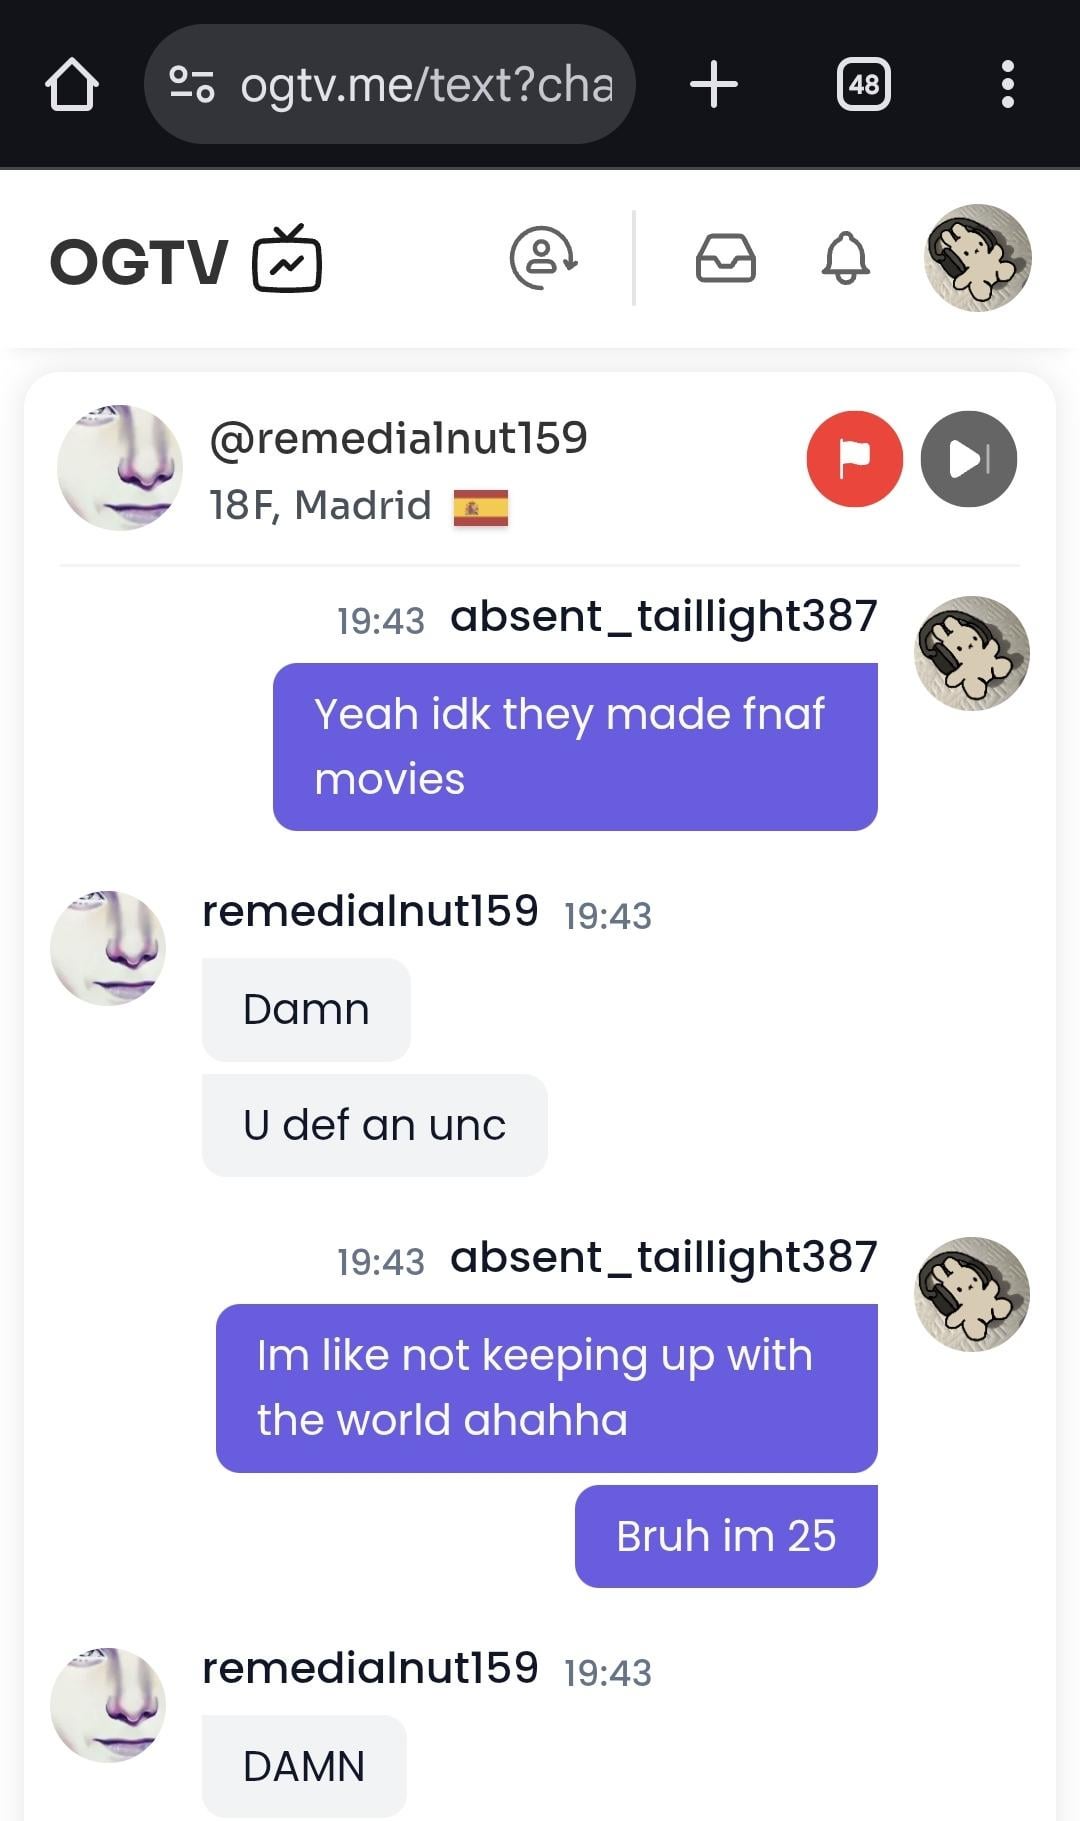Open the site info icon in address bar
The height and width of the screenshot is (1821, 1080).
tap(191, 84)
